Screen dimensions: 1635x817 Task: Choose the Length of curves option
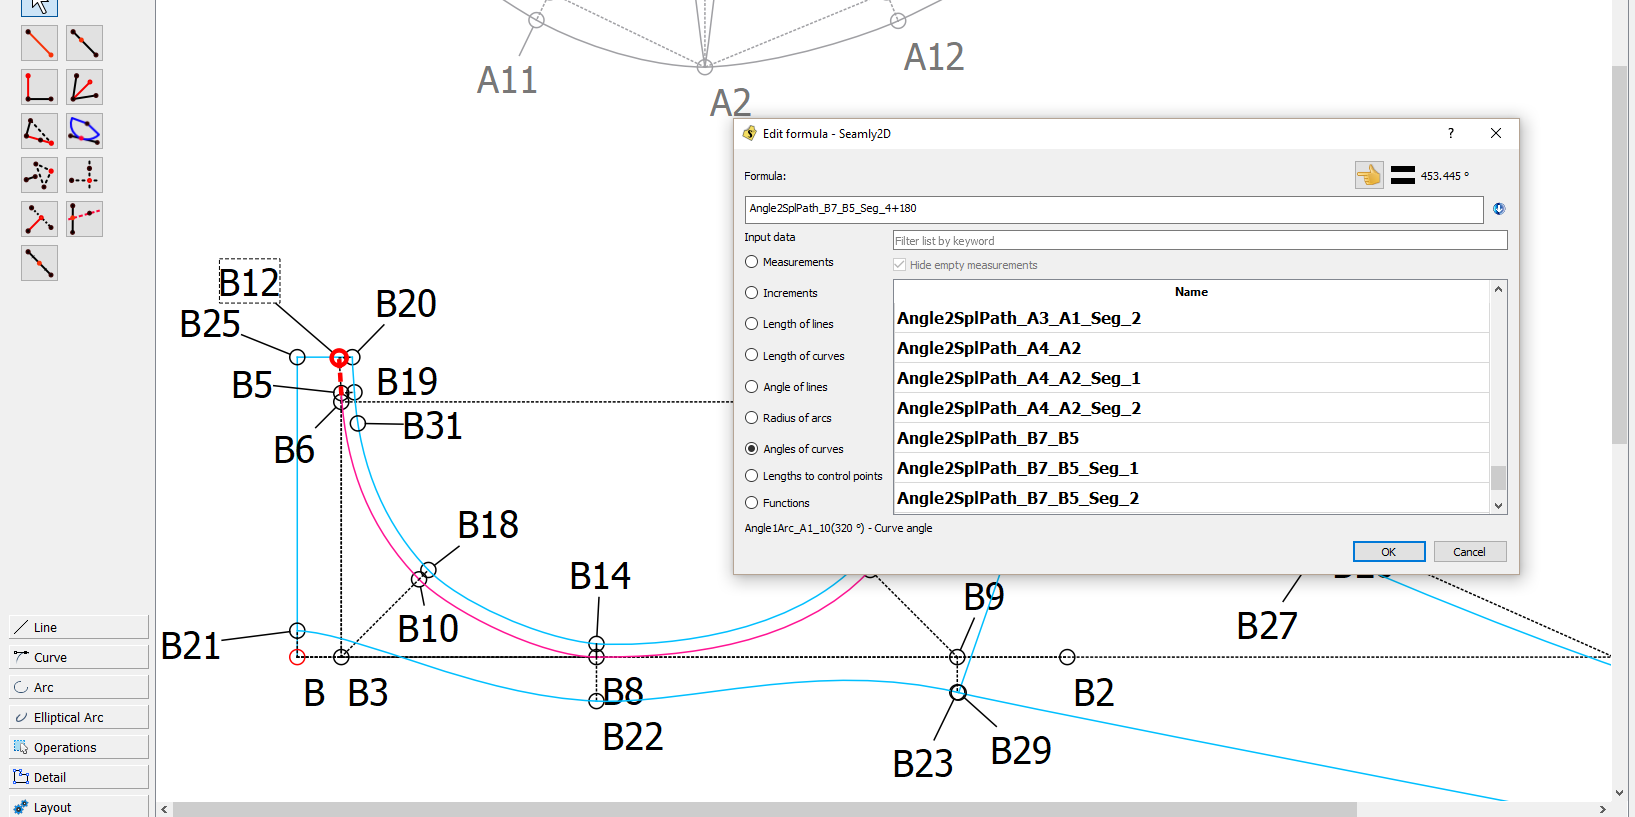coord(752,355)
